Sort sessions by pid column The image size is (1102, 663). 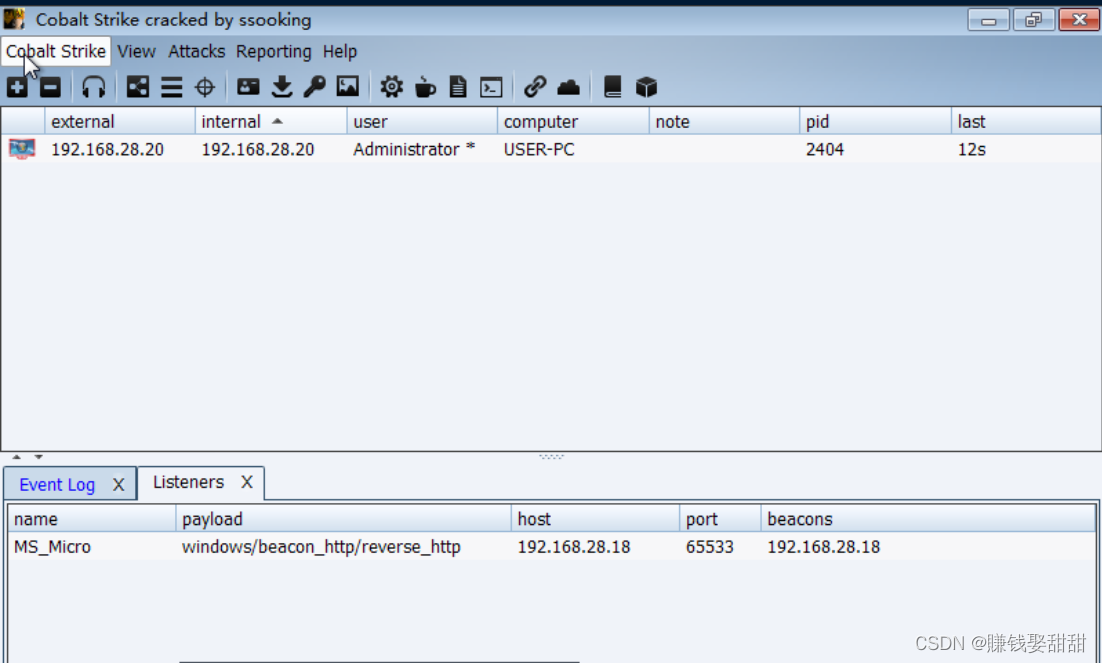(x=875, y=122)
